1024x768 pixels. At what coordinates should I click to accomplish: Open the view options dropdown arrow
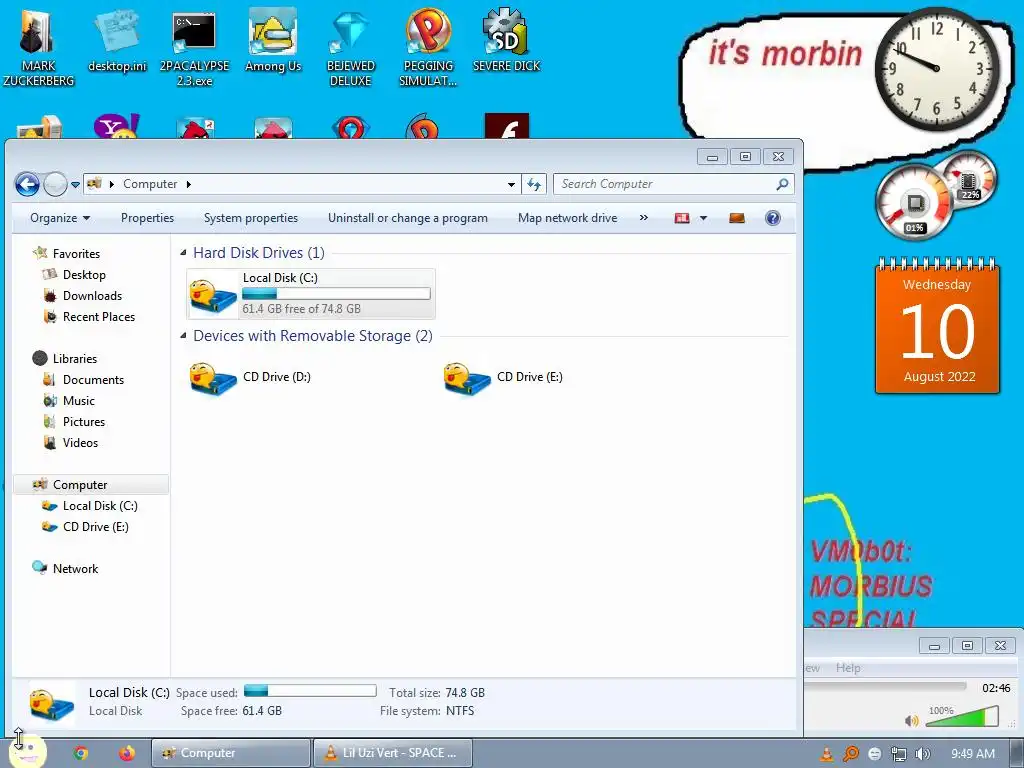click(703, 218)
